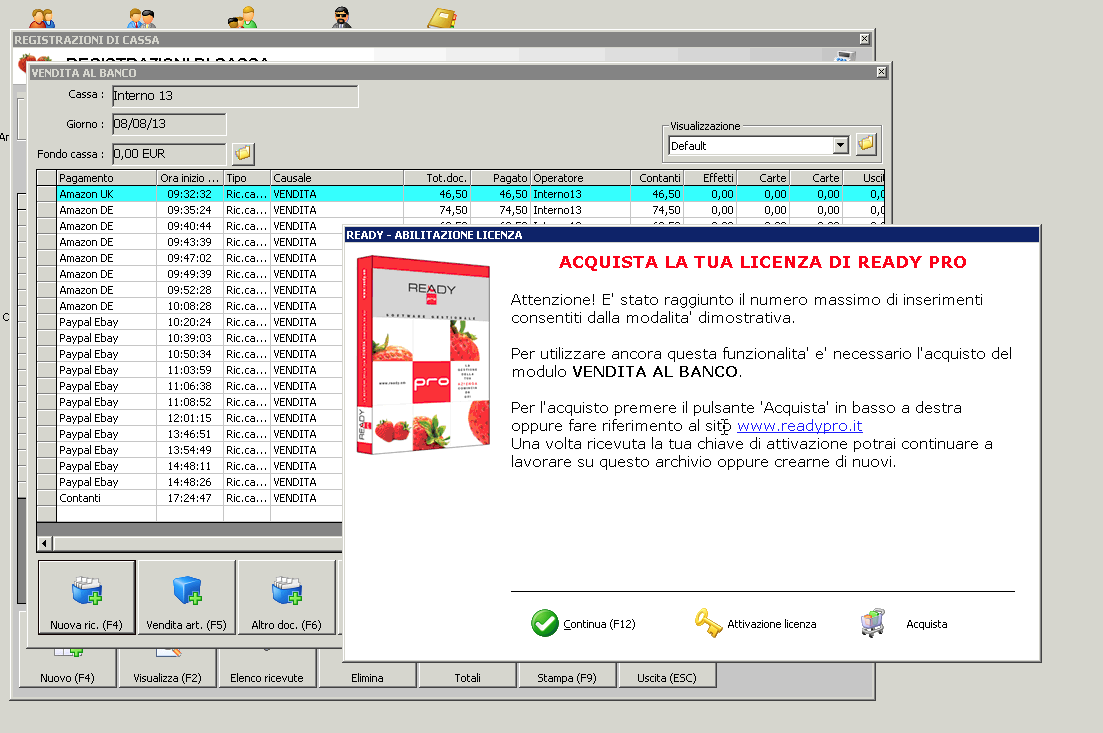Click the Giorno field 08/08/13
The height and width of the screenshot is (733, 1103).
coord(169,124)
